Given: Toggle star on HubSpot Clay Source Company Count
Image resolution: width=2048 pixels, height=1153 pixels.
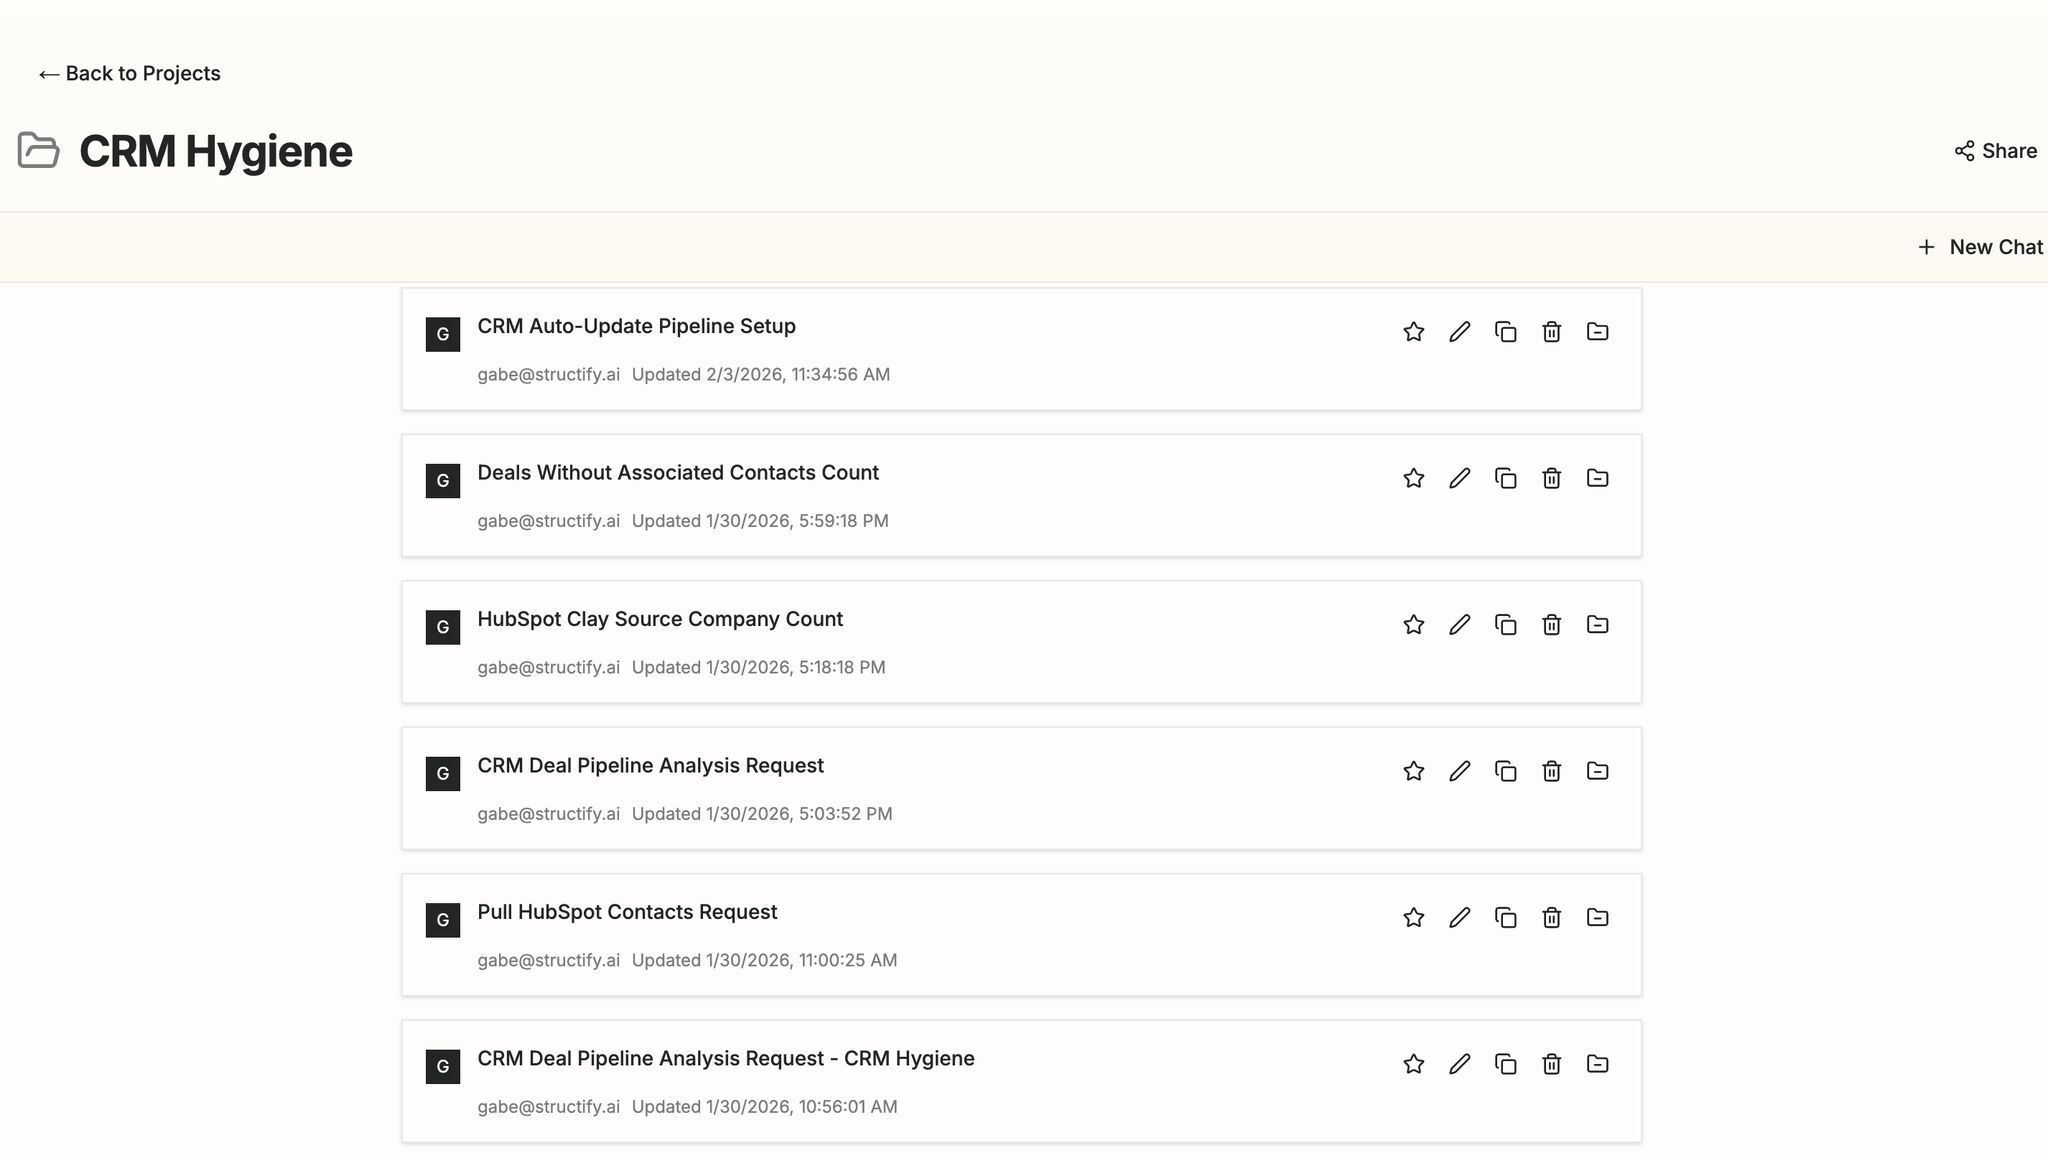Looking at the screenshot, I should coord(1413,625).
